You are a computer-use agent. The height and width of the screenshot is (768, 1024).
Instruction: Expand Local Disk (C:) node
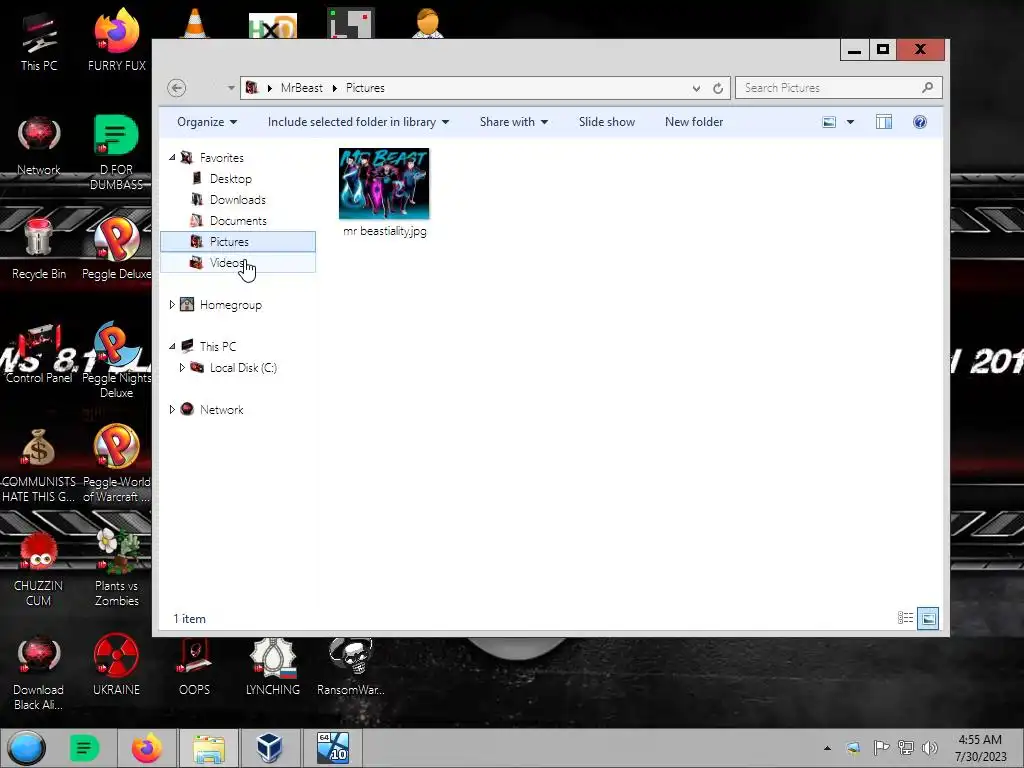coord(182,368)
